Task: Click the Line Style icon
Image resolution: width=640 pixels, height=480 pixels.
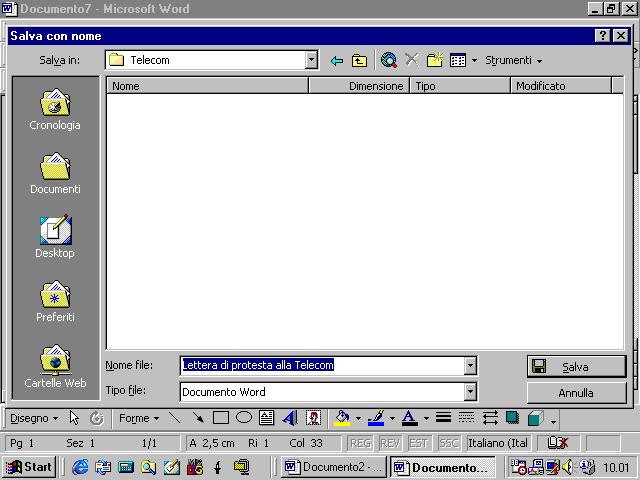Action: (x=443, y=418)
